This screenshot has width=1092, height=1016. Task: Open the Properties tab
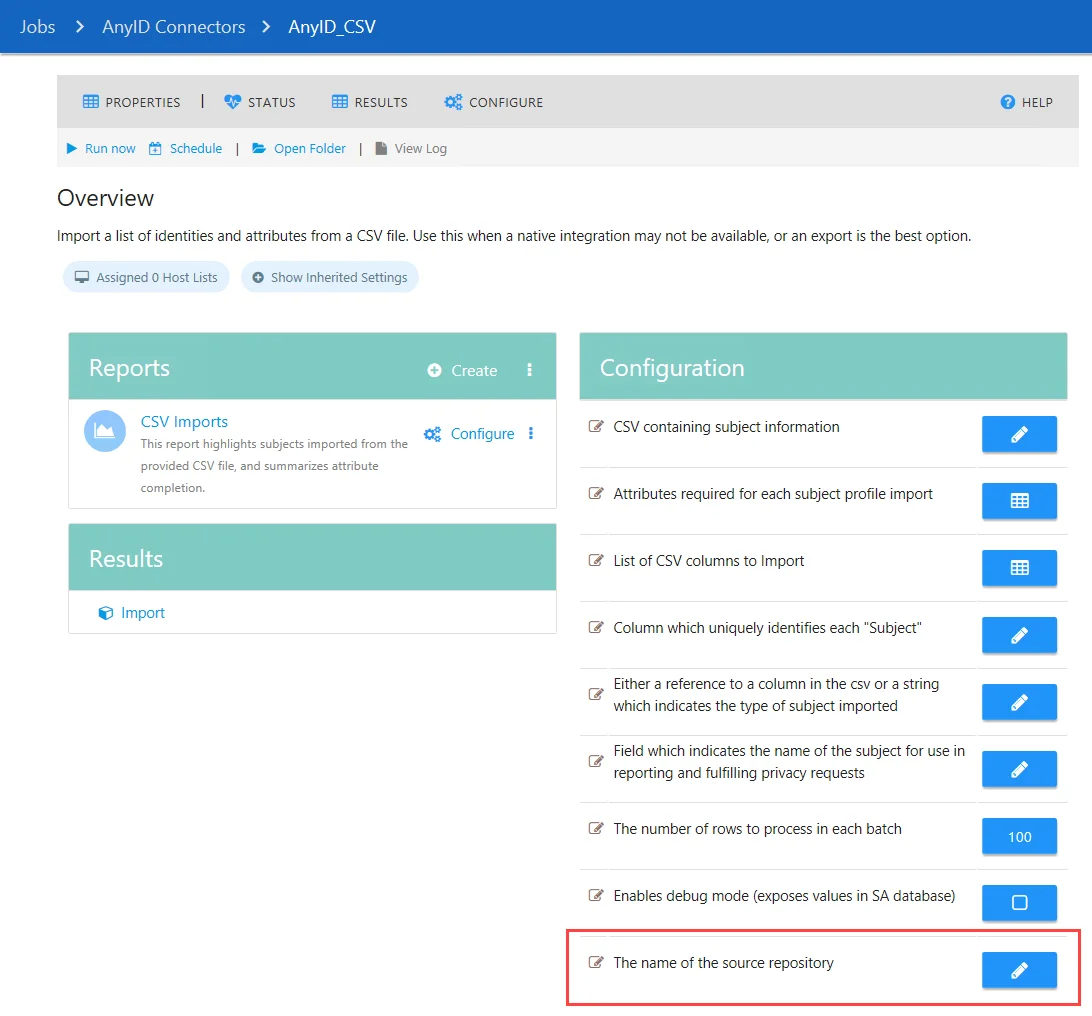(x=131, y=102)
